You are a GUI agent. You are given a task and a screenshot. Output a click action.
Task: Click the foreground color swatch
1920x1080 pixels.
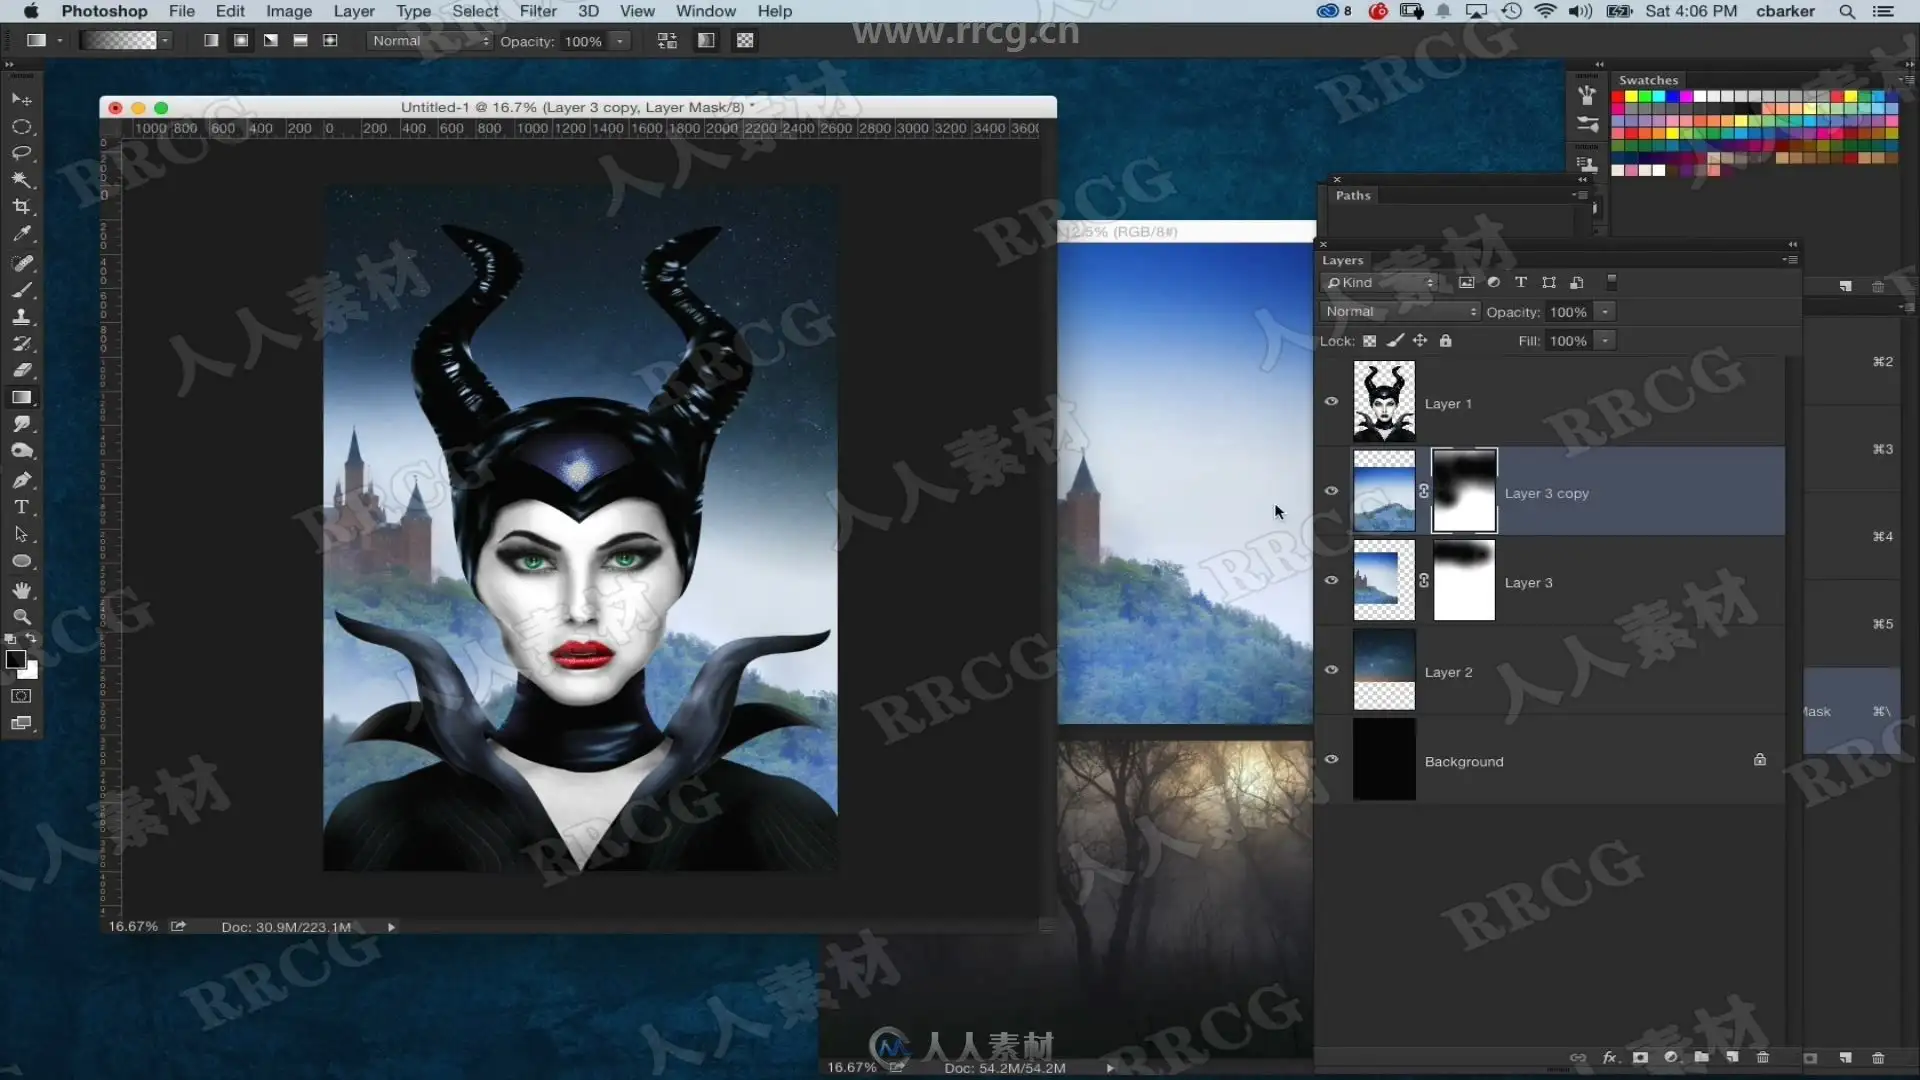tap(15, 660)
